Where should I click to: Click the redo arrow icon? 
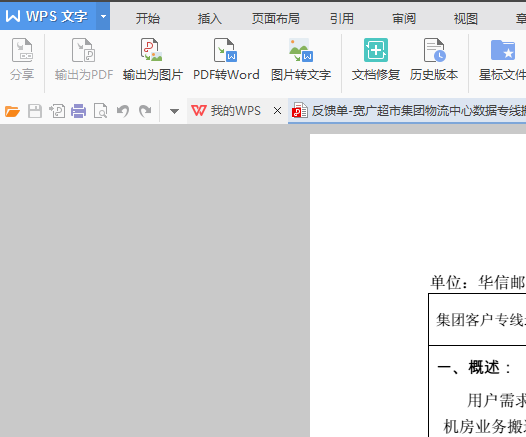pyautogui.click(x=145, y=111)
